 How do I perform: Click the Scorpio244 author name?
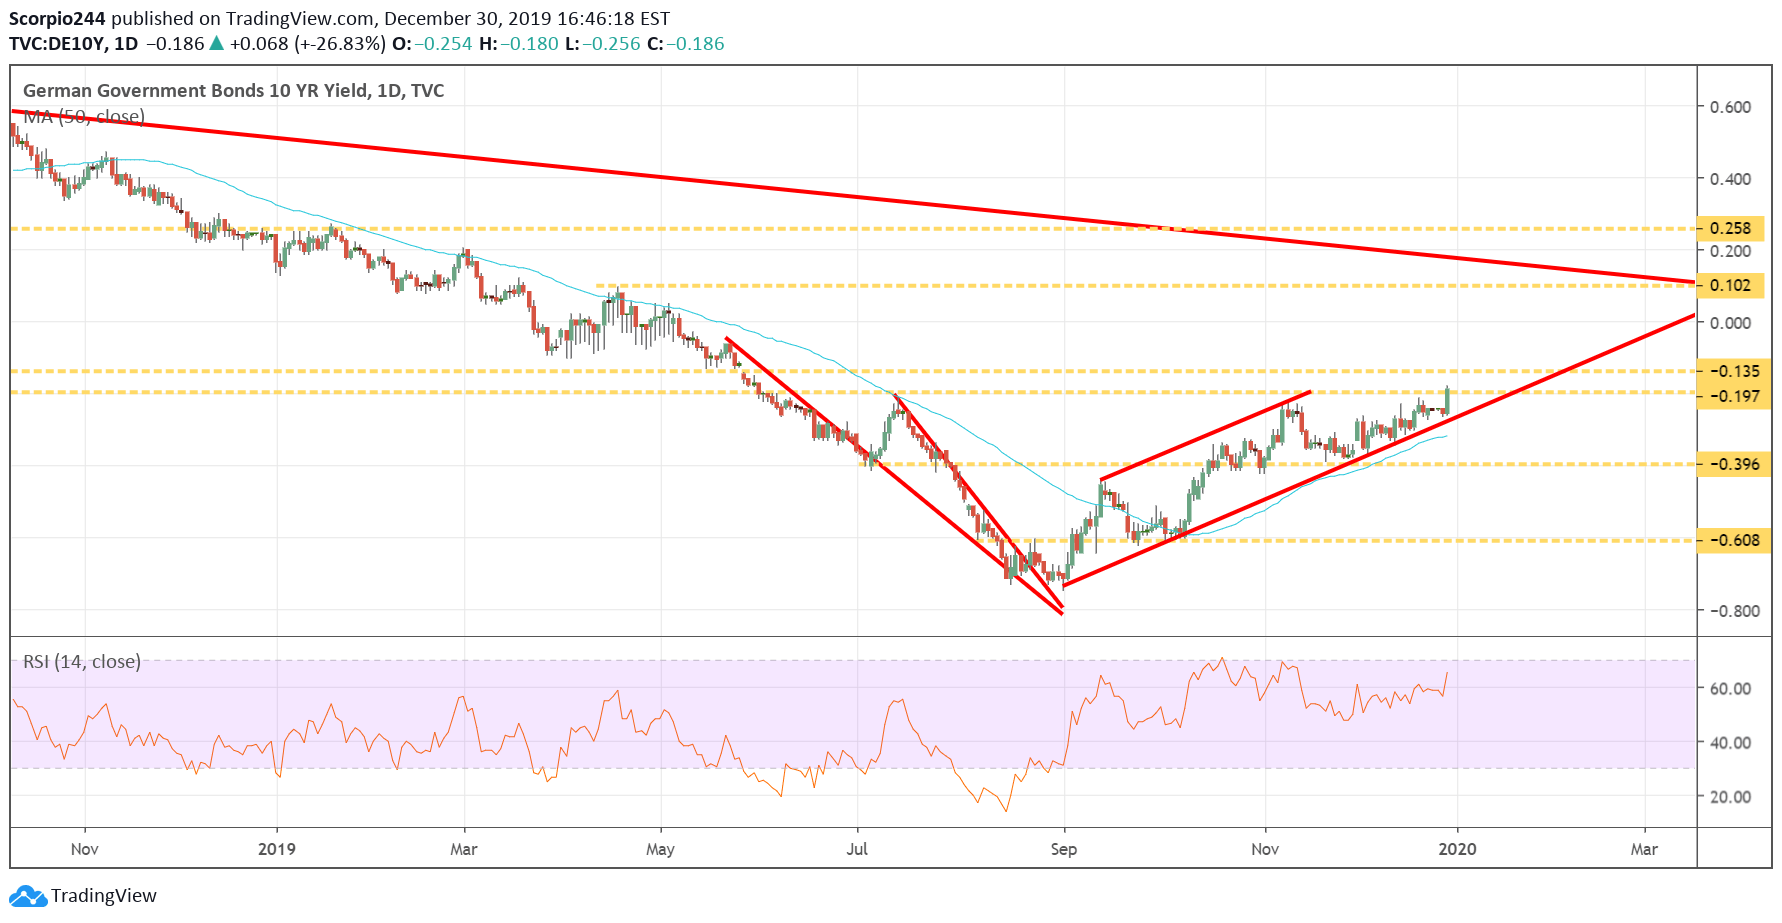[x=57, y=18]
